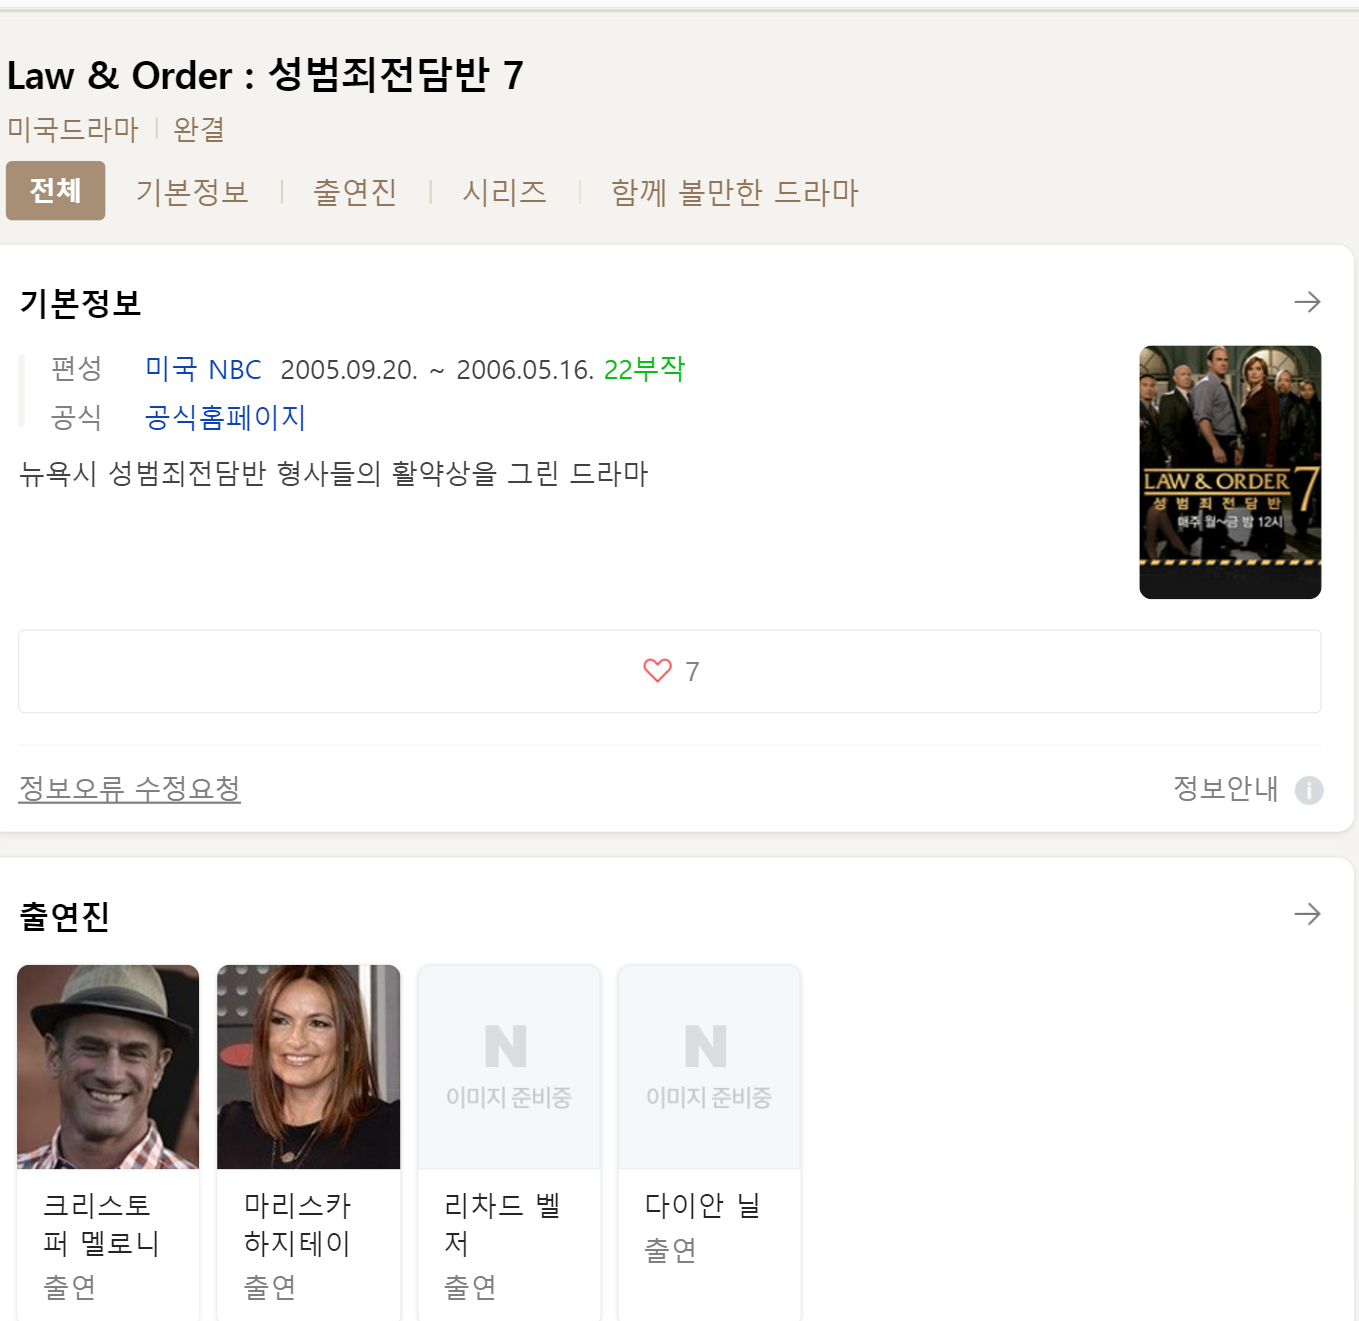Click the name 다이안 닐

coord(702,1205)
